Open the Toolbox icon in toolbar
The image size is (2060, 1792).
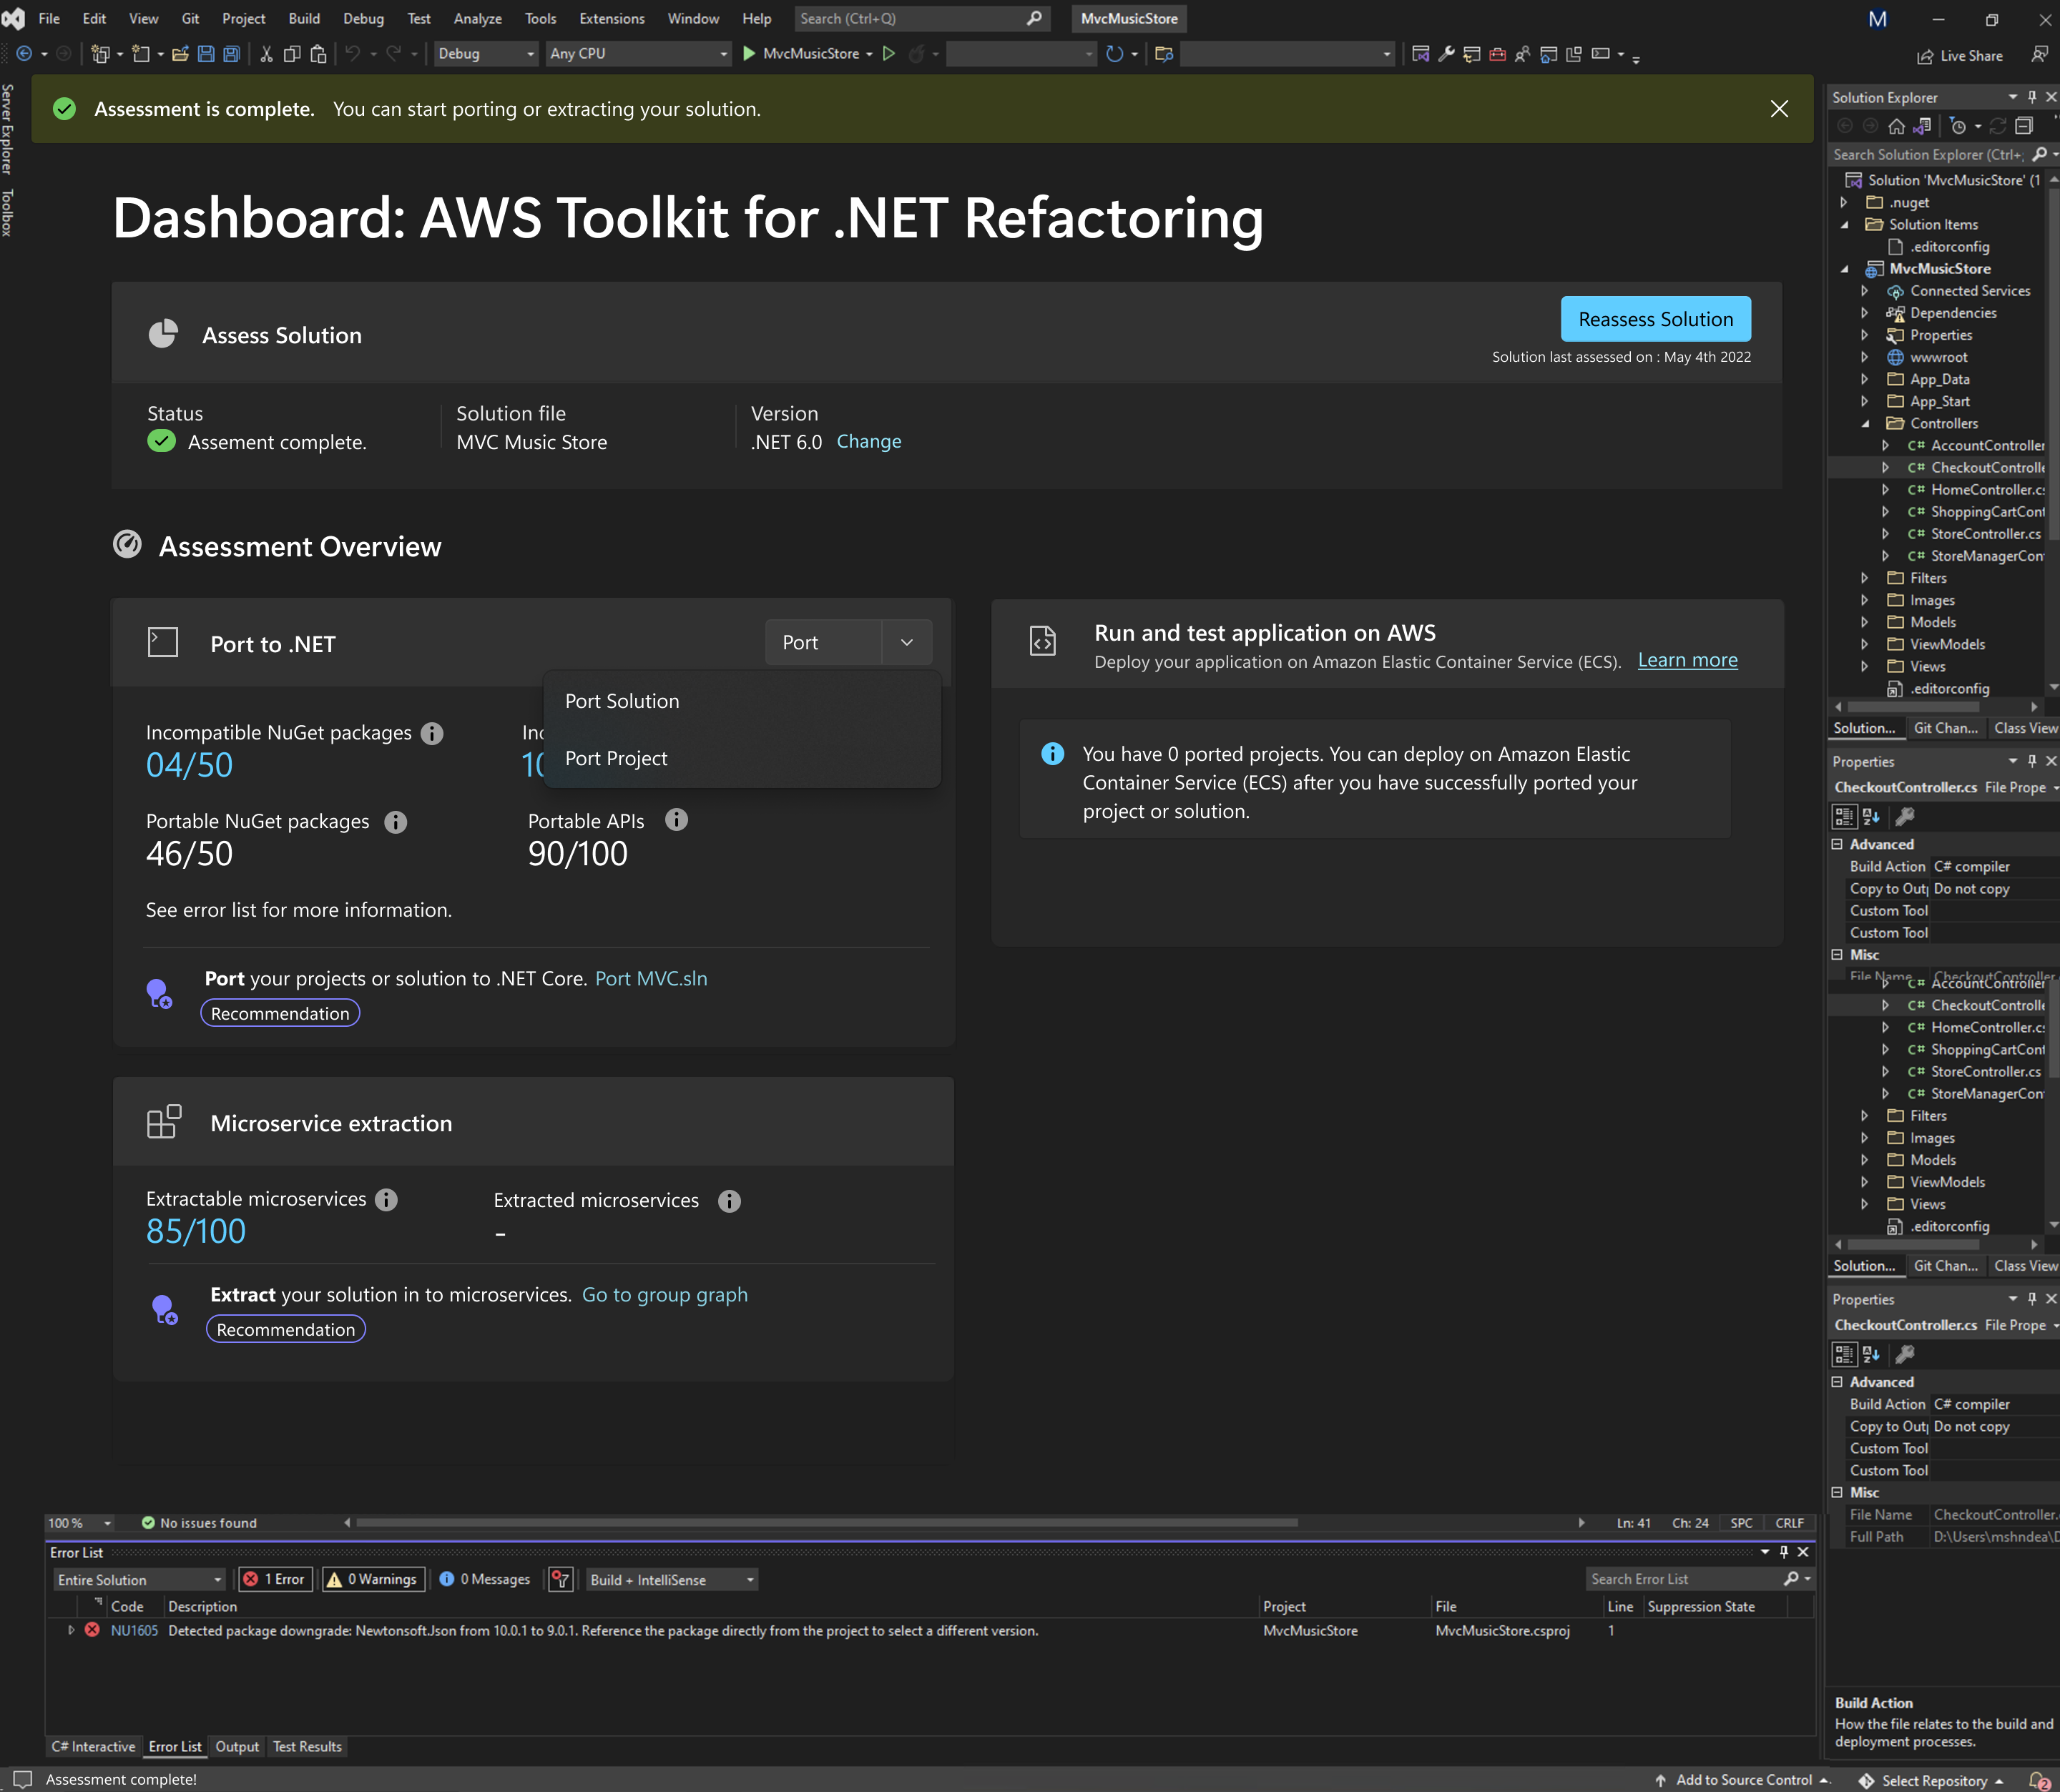tap(1497, 54)
